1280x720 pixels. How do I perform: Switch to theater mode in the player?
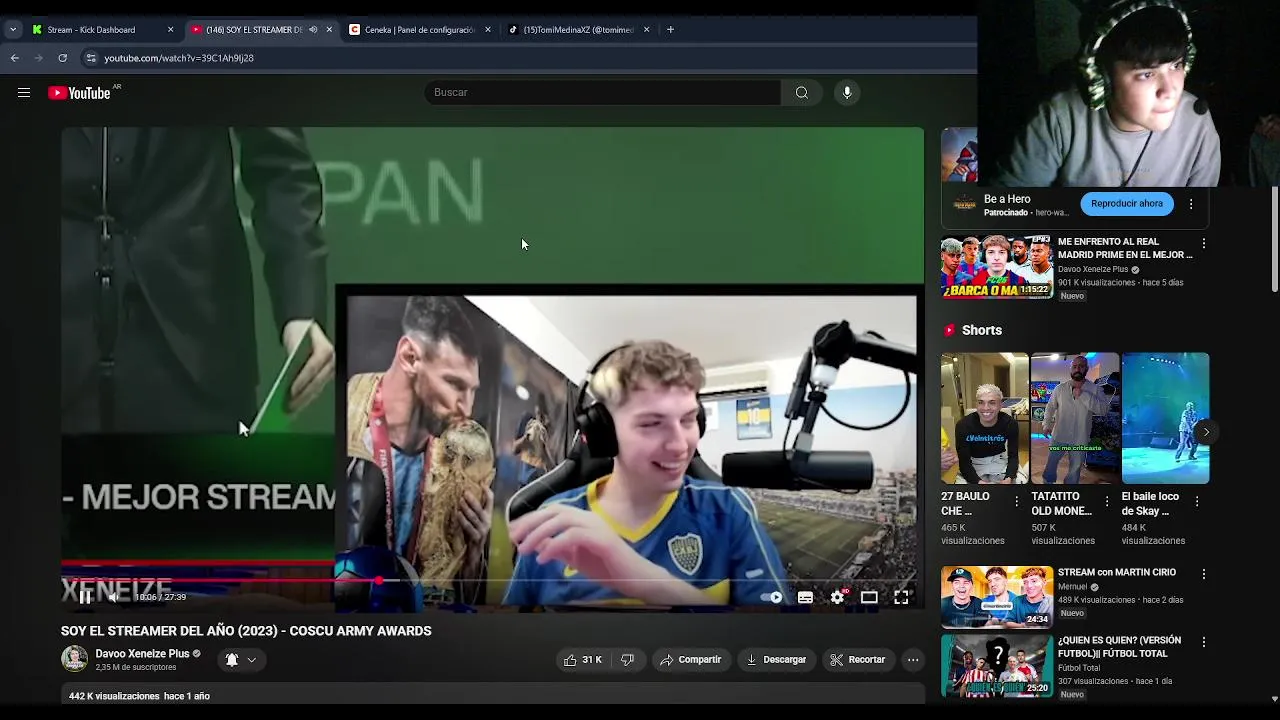(x=869, y=597)
